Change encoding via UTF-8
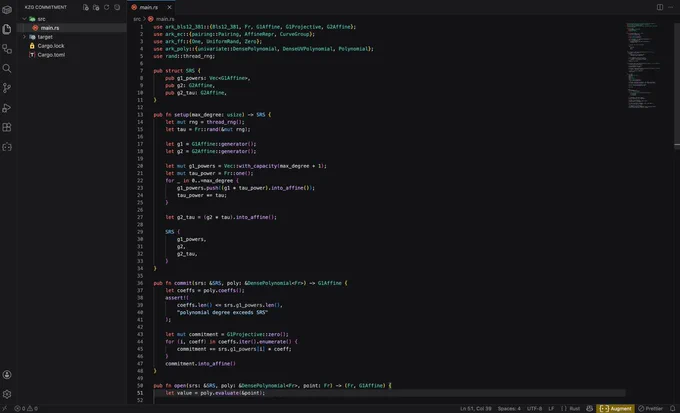This screenshot has width=680, height=413. pyautogui.click(x=534, y=409)
